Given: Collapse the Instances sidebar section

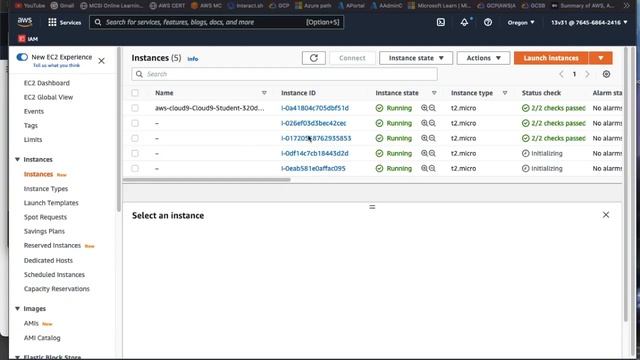Looking at the screenshot, I should 18,159.
